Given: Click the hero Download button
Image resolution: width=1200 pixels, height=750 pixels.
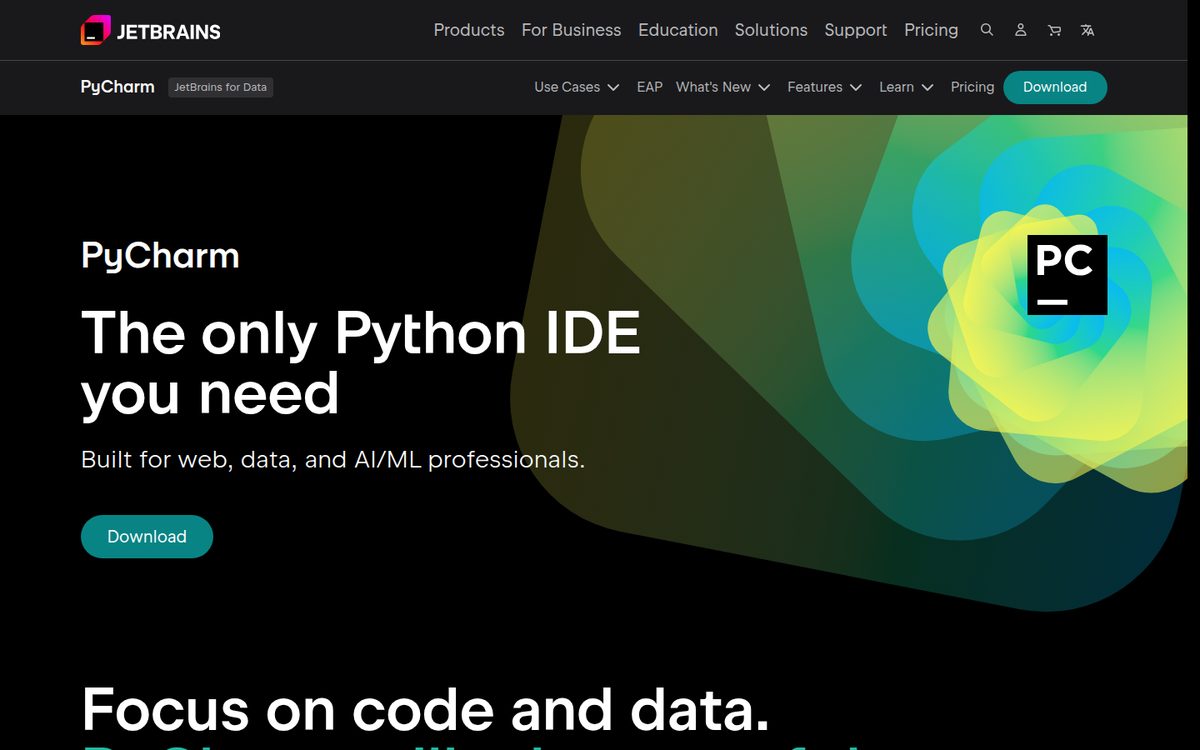Looking at the screenshot, I should [x=147, y=536].
